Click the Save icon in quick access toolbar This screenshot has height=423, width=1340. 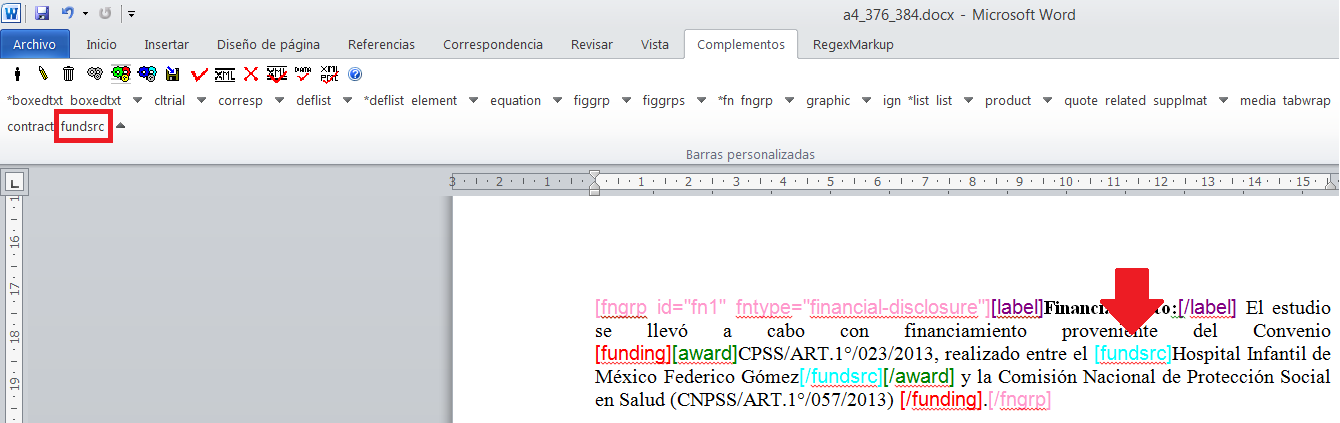[42, 14]
